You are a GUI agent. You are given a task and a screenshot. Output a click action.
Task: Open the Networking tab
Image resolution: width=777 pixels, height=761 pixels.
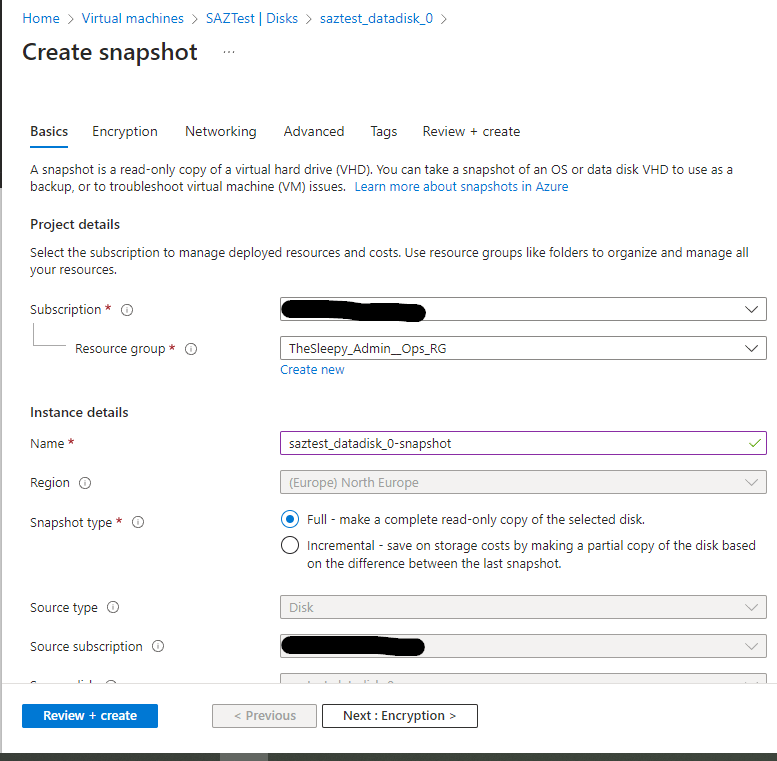coord(220,131)
